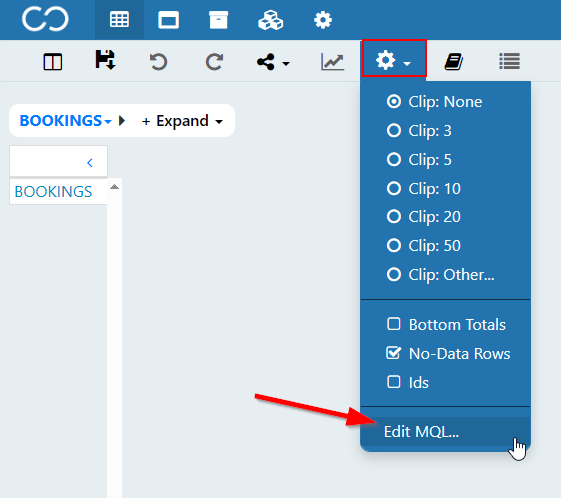
Task: Open the grid view icon in top bar
Action: (119, 20)
